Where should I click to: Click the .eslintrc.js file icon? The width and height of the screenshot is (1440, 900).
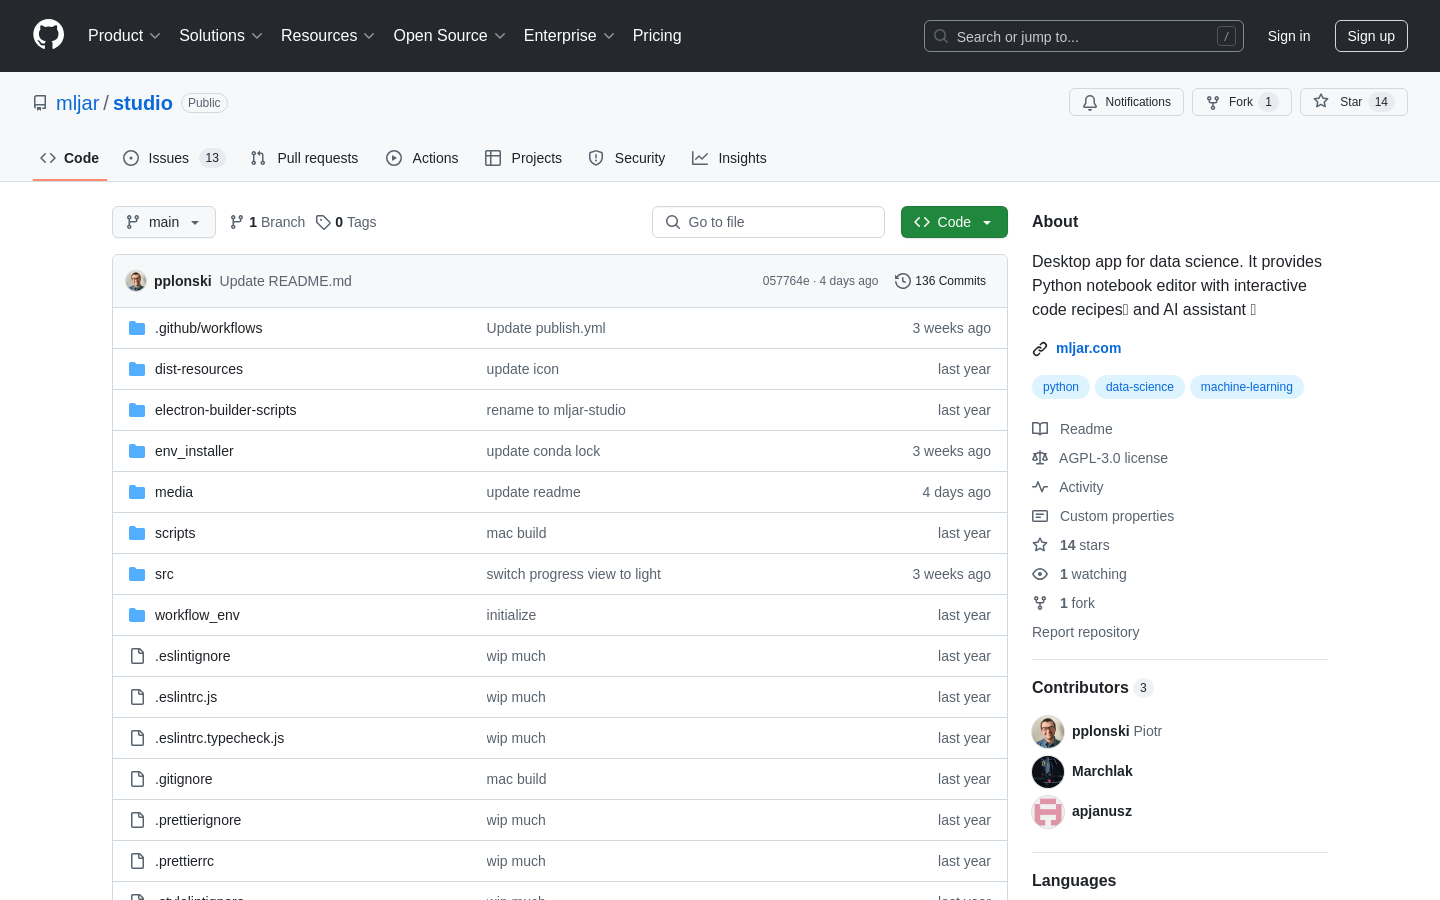137,697
